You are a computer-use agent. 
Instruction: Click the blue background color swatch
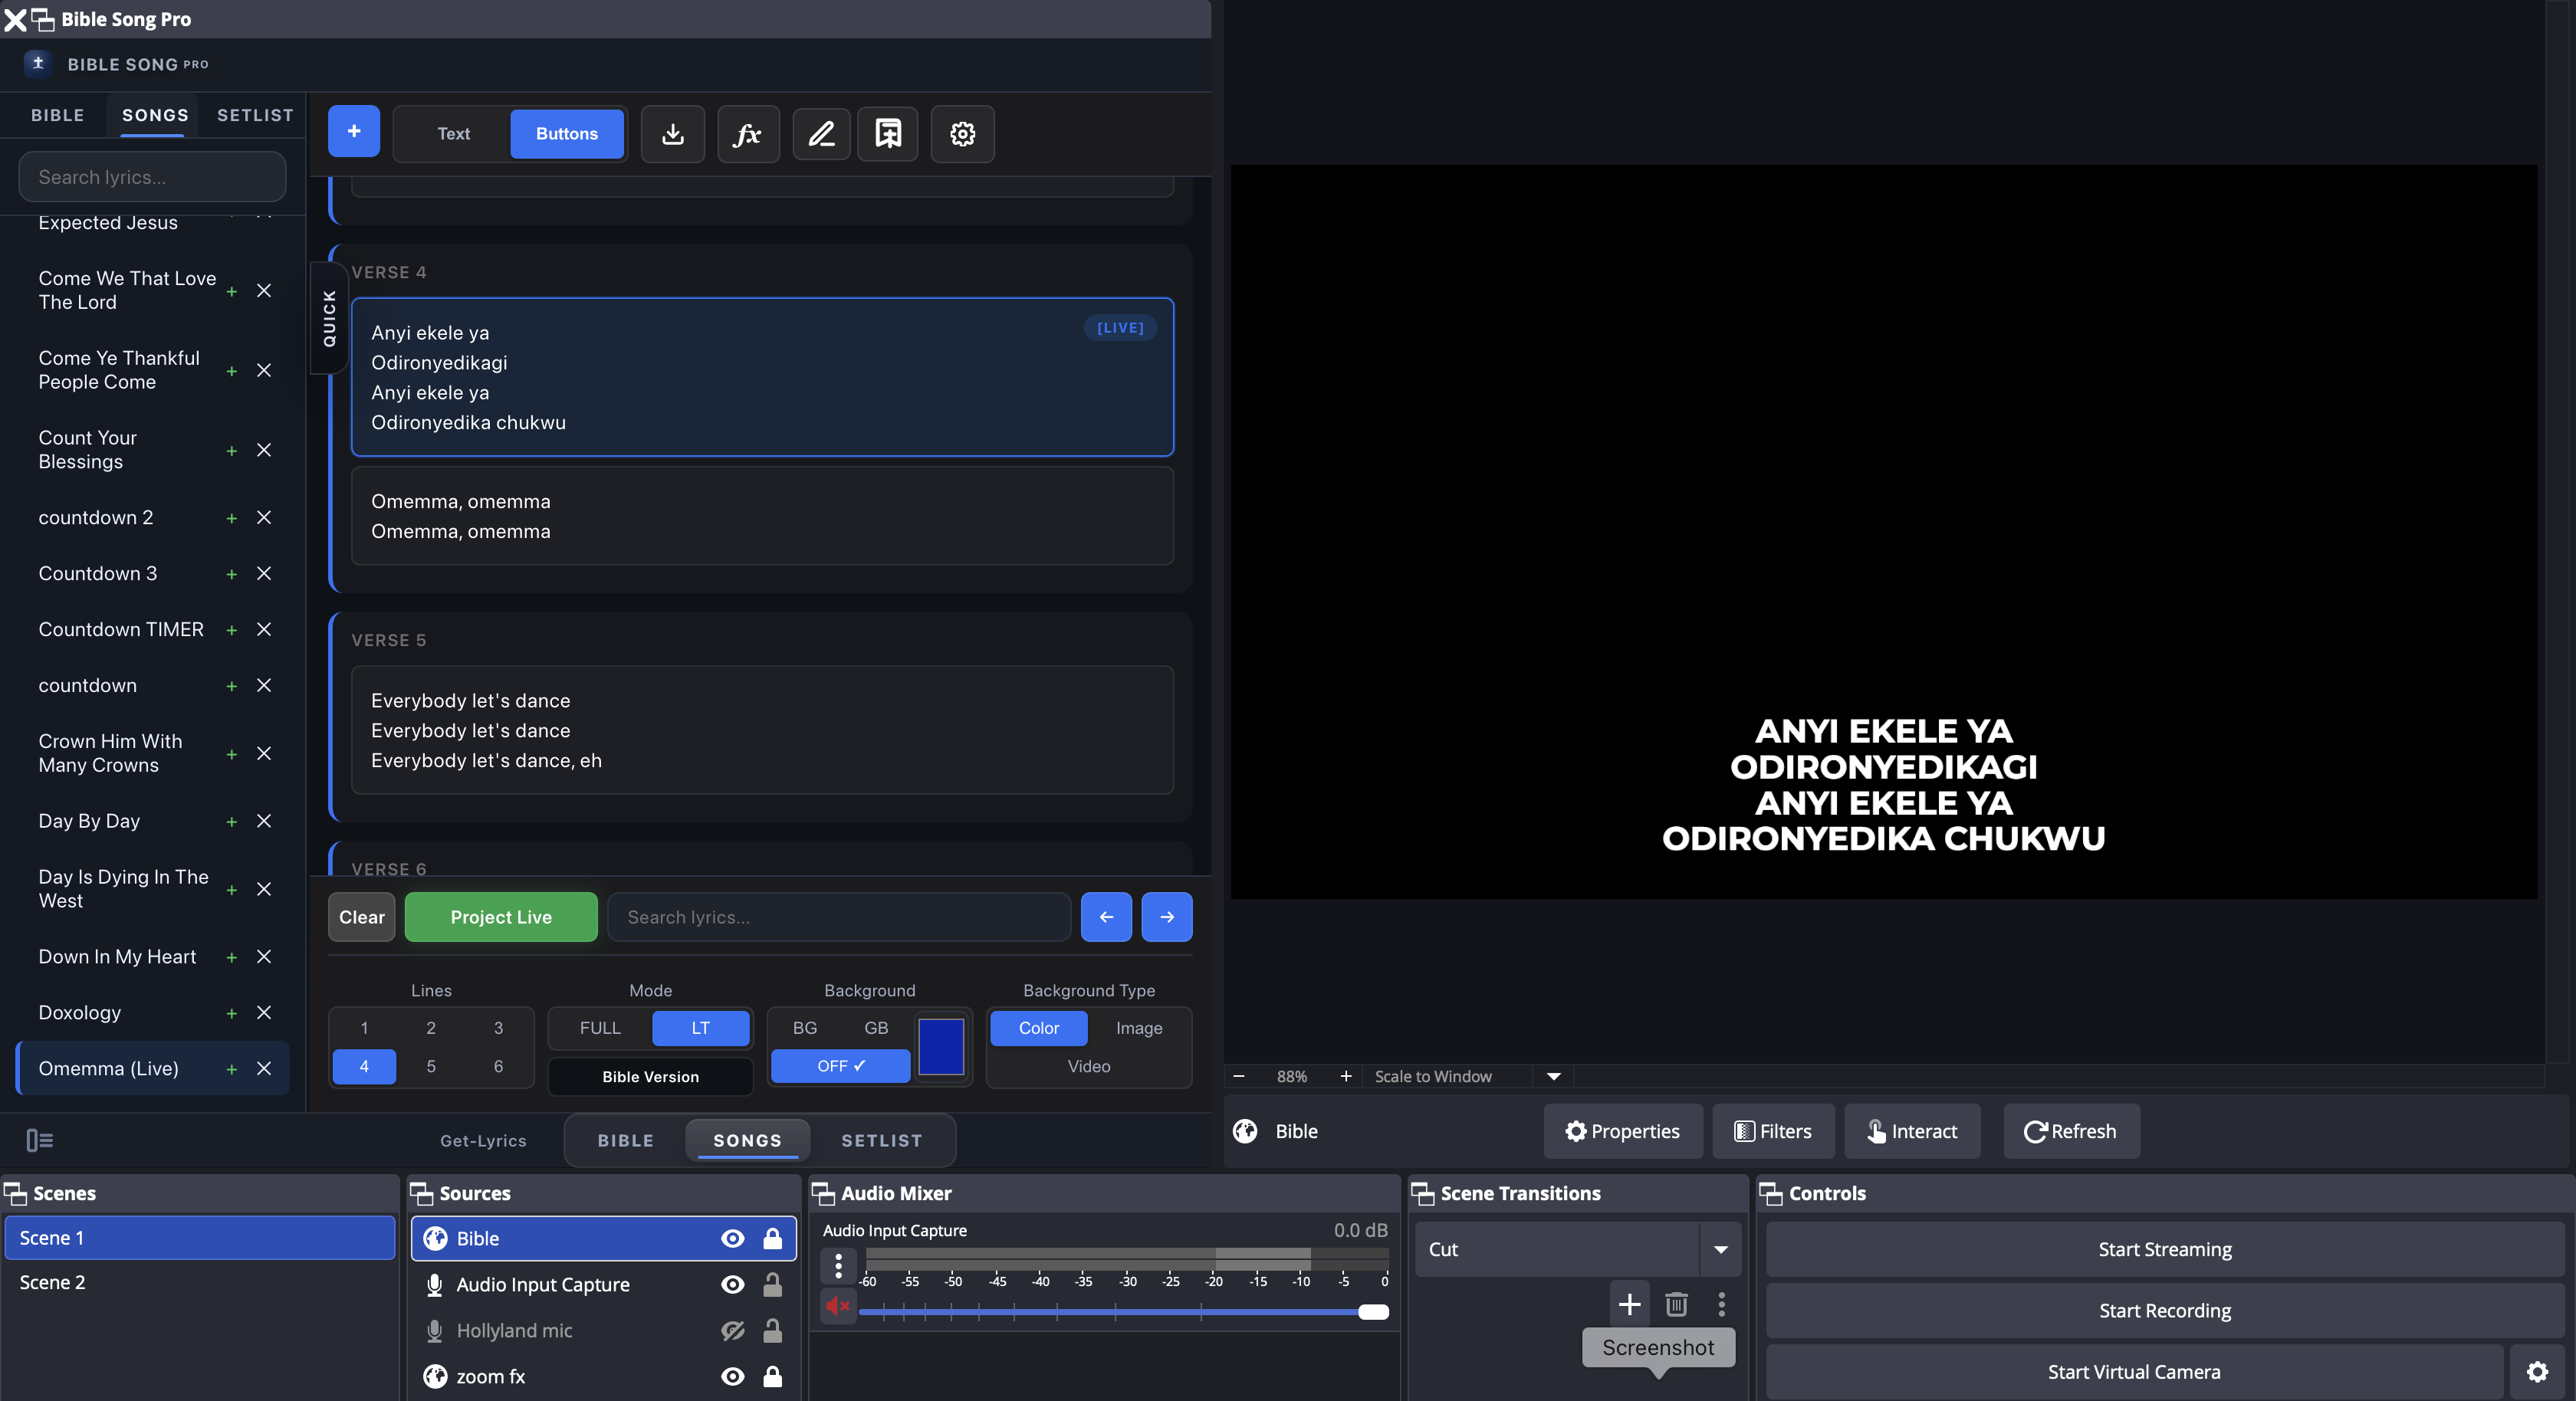pos(940,1047)
